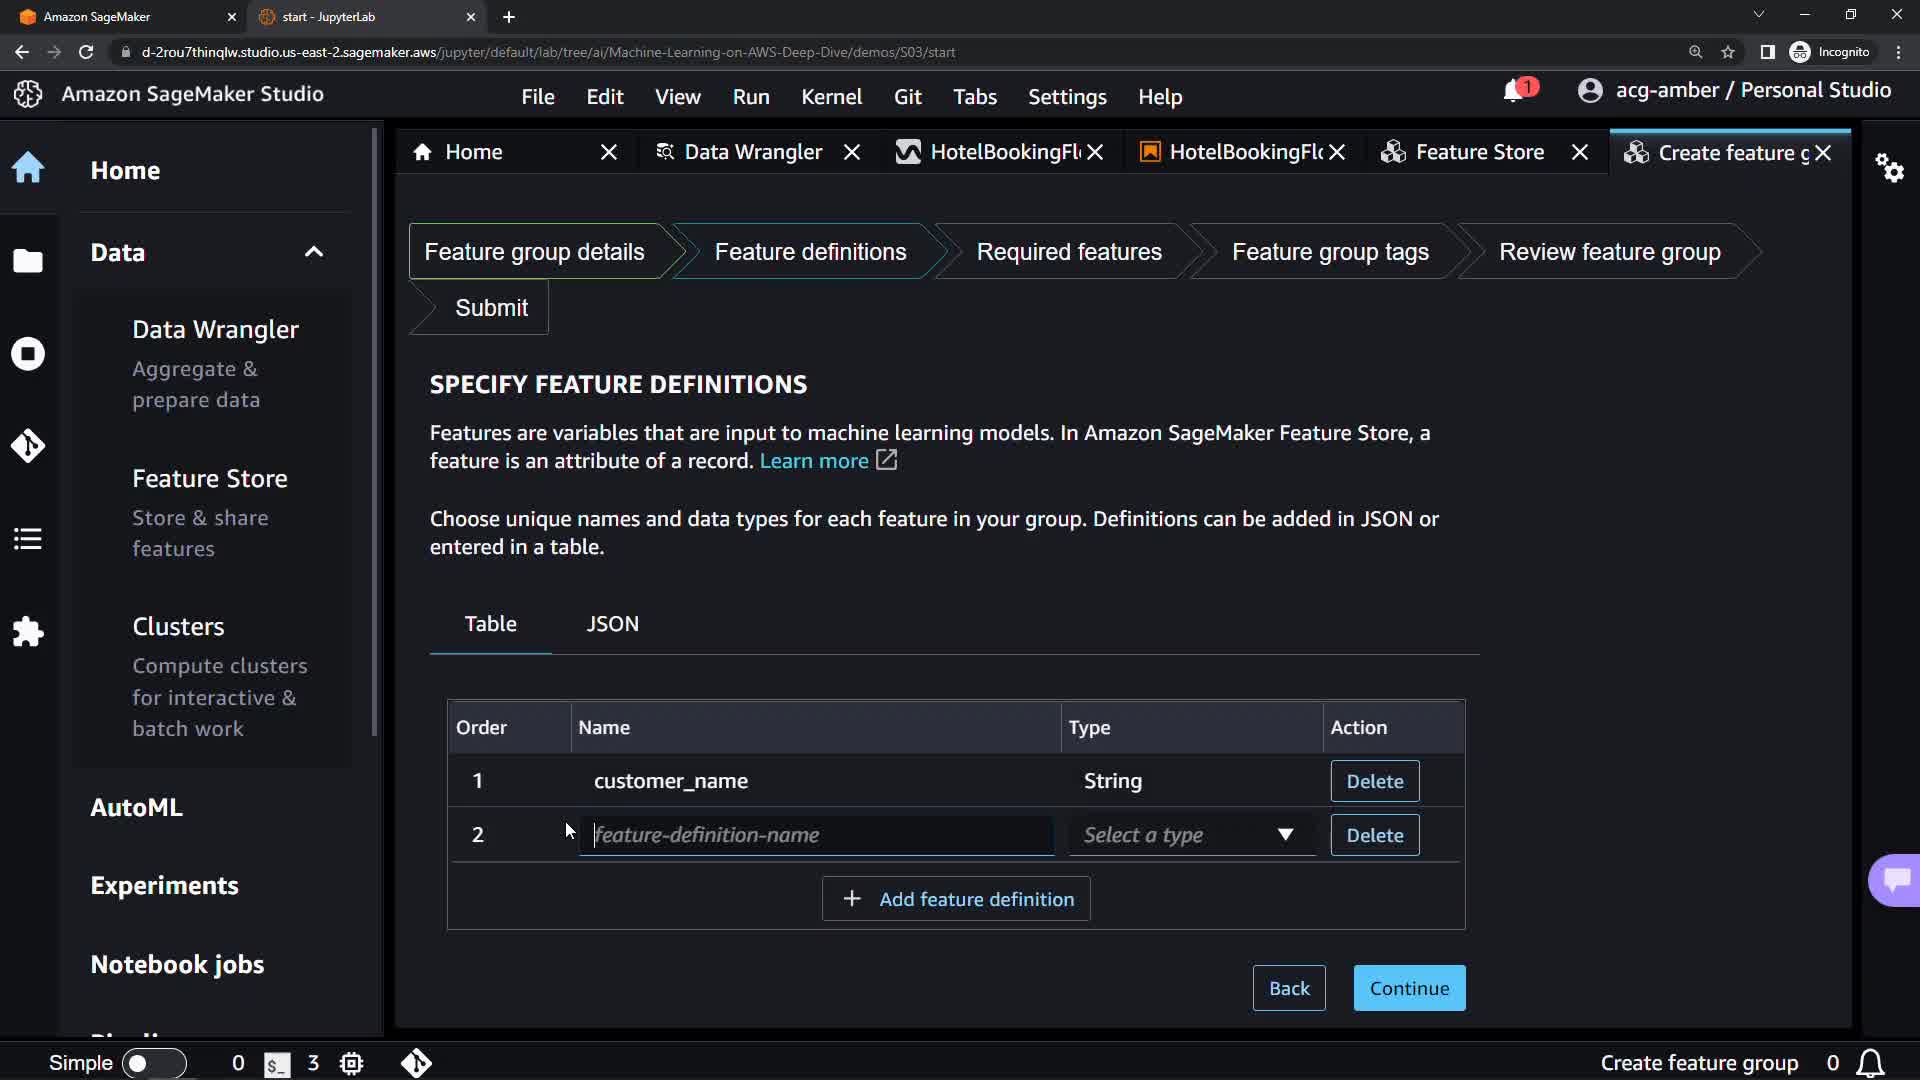Click the Git status bar icon
The height and width of the screenshot is (1080, 1920).
coord(416,1063)
